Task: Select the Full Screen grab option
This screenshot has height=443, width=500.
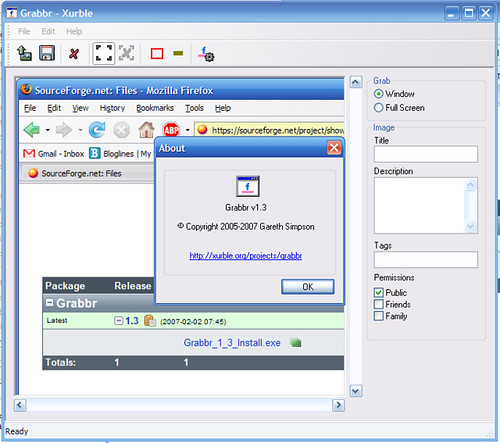Action: (x=378, y=108)
